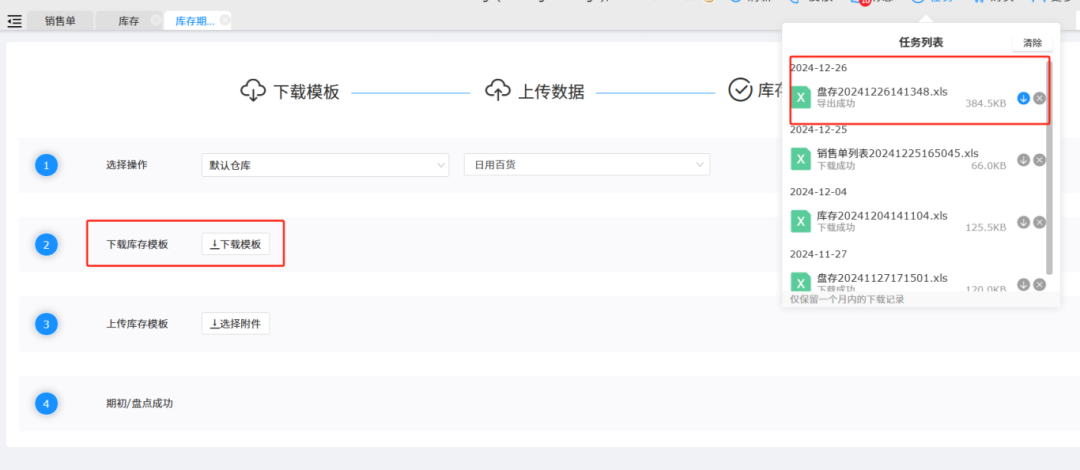Click the 2024-12-25 date header

pyautogui.click(x=818, y=130)
